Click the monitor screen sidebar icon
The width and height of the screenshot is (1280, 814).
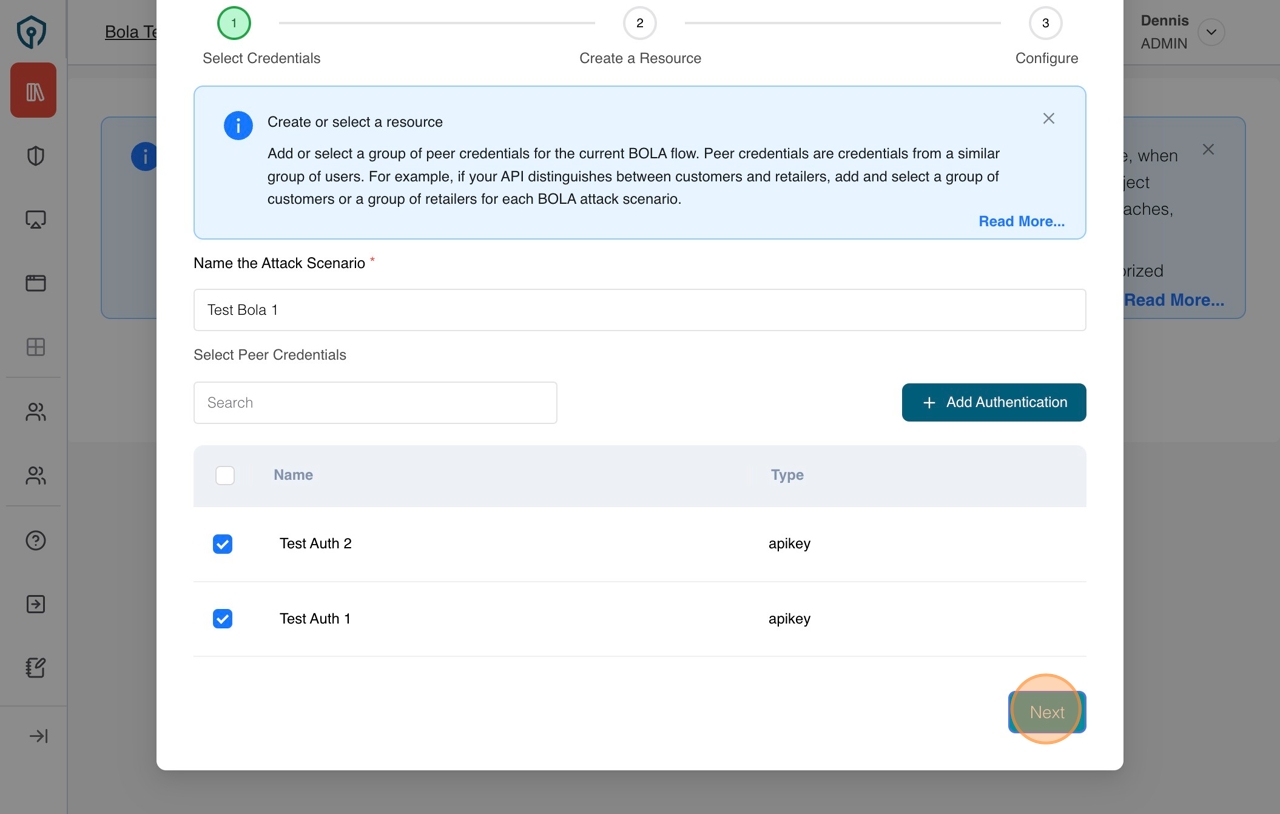[x=36, y=220]
